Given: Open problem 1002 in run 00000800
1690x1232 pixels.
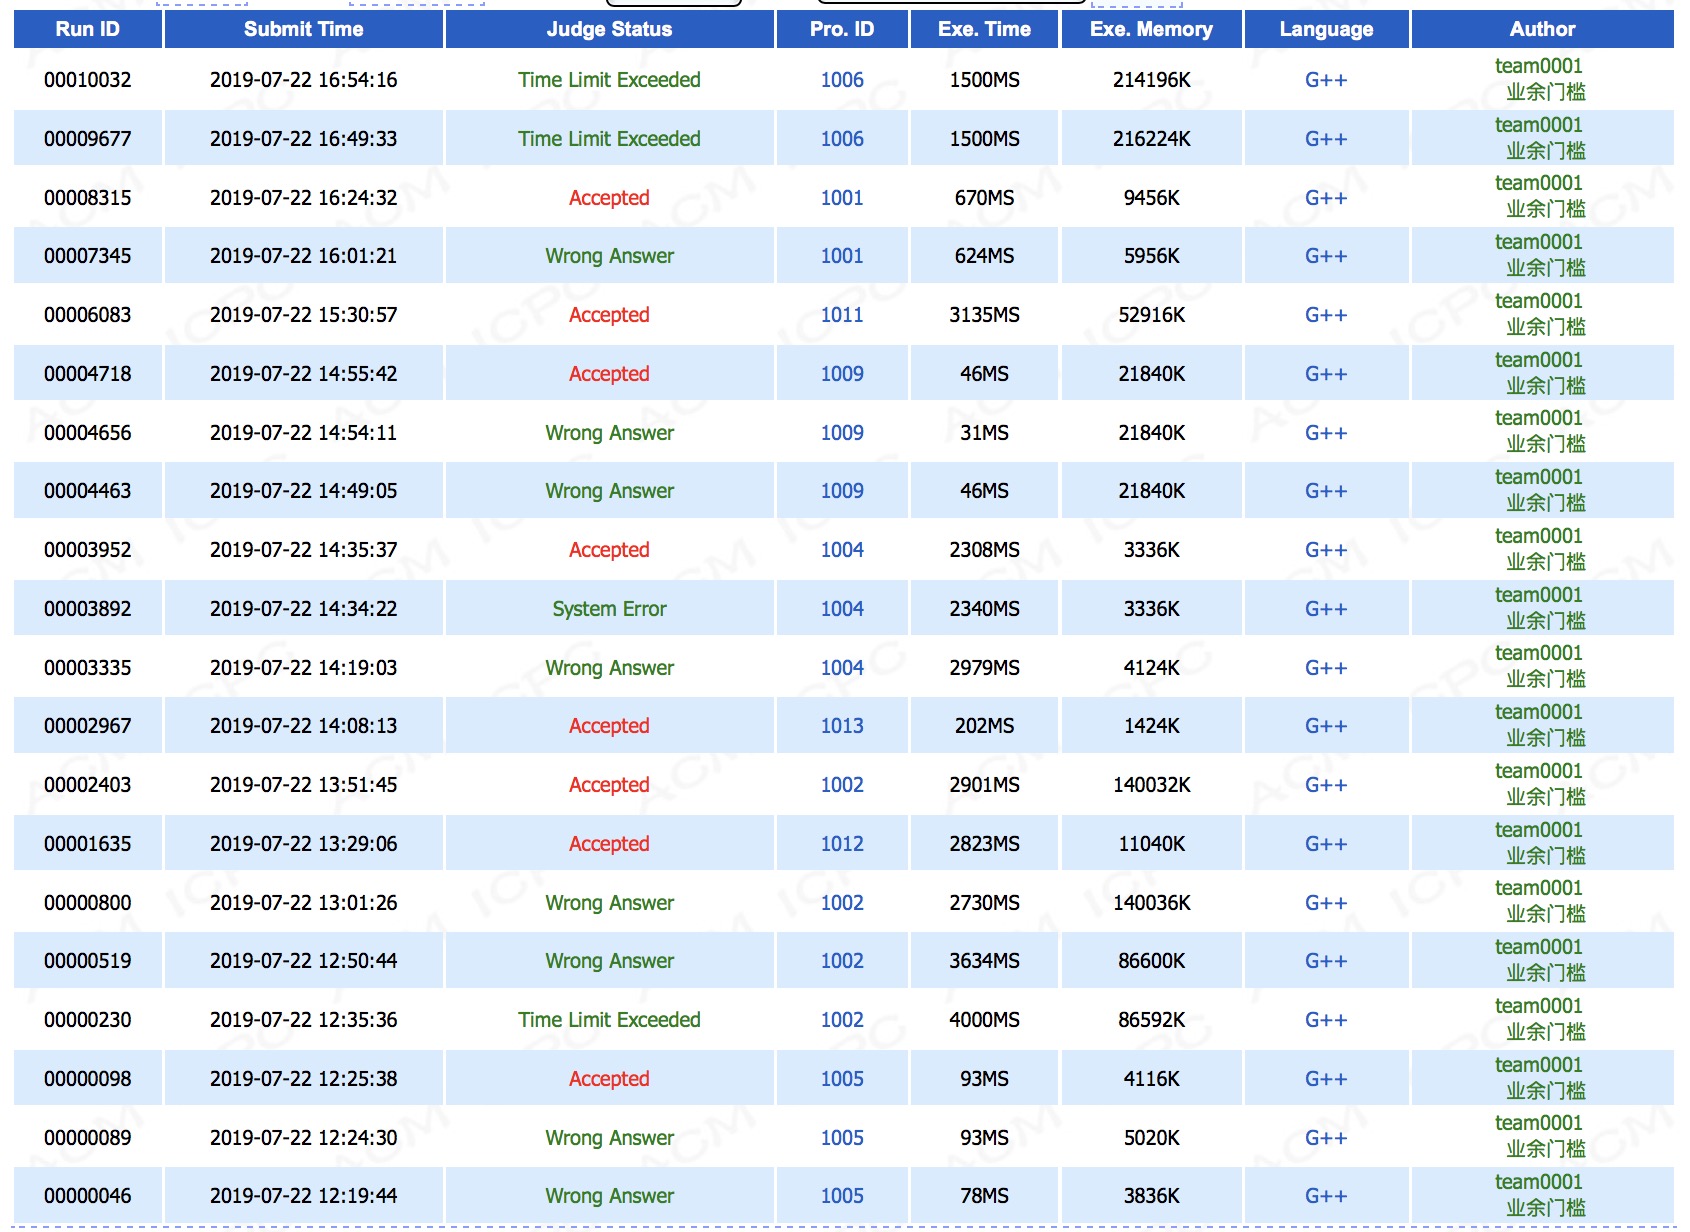Looking at the screenshot, I should (x=841, y=903).
